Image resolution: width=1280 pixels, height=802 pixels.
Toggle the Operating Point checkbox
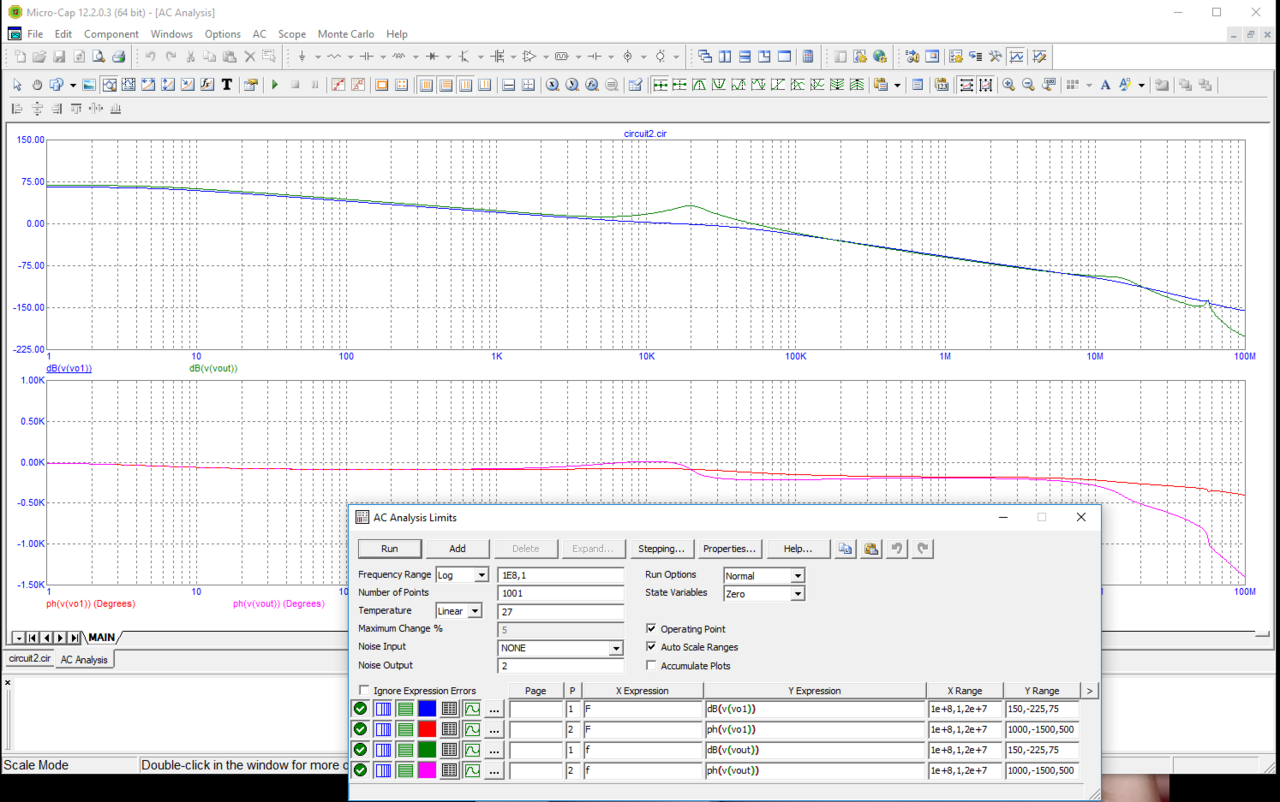[651, 629]
